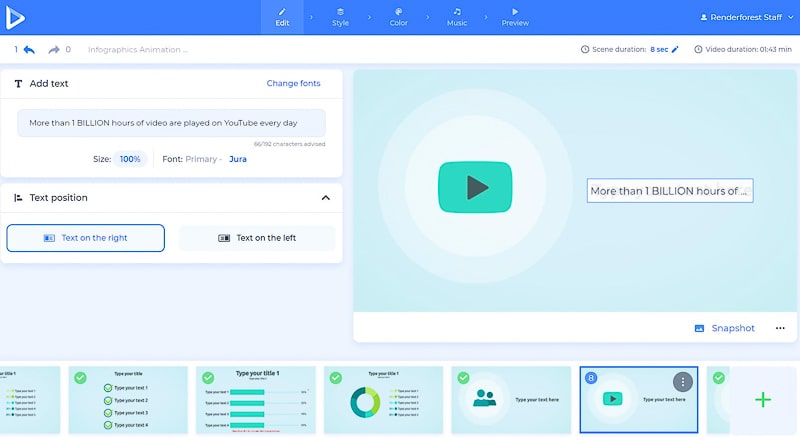Open the three-dot preview options menu

[x=780, y=328]
